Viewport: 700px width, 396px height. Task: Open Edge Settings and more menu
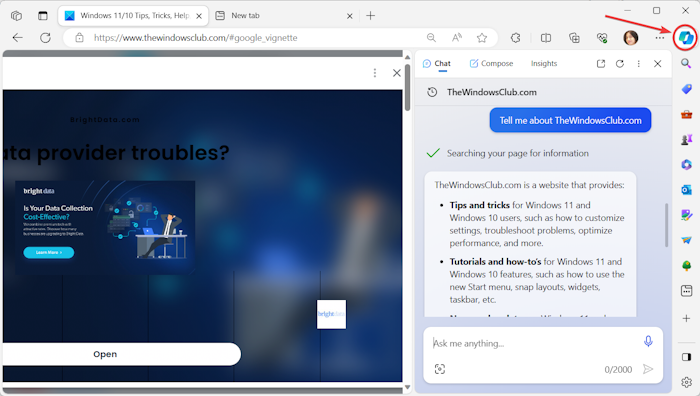[660, 38]
